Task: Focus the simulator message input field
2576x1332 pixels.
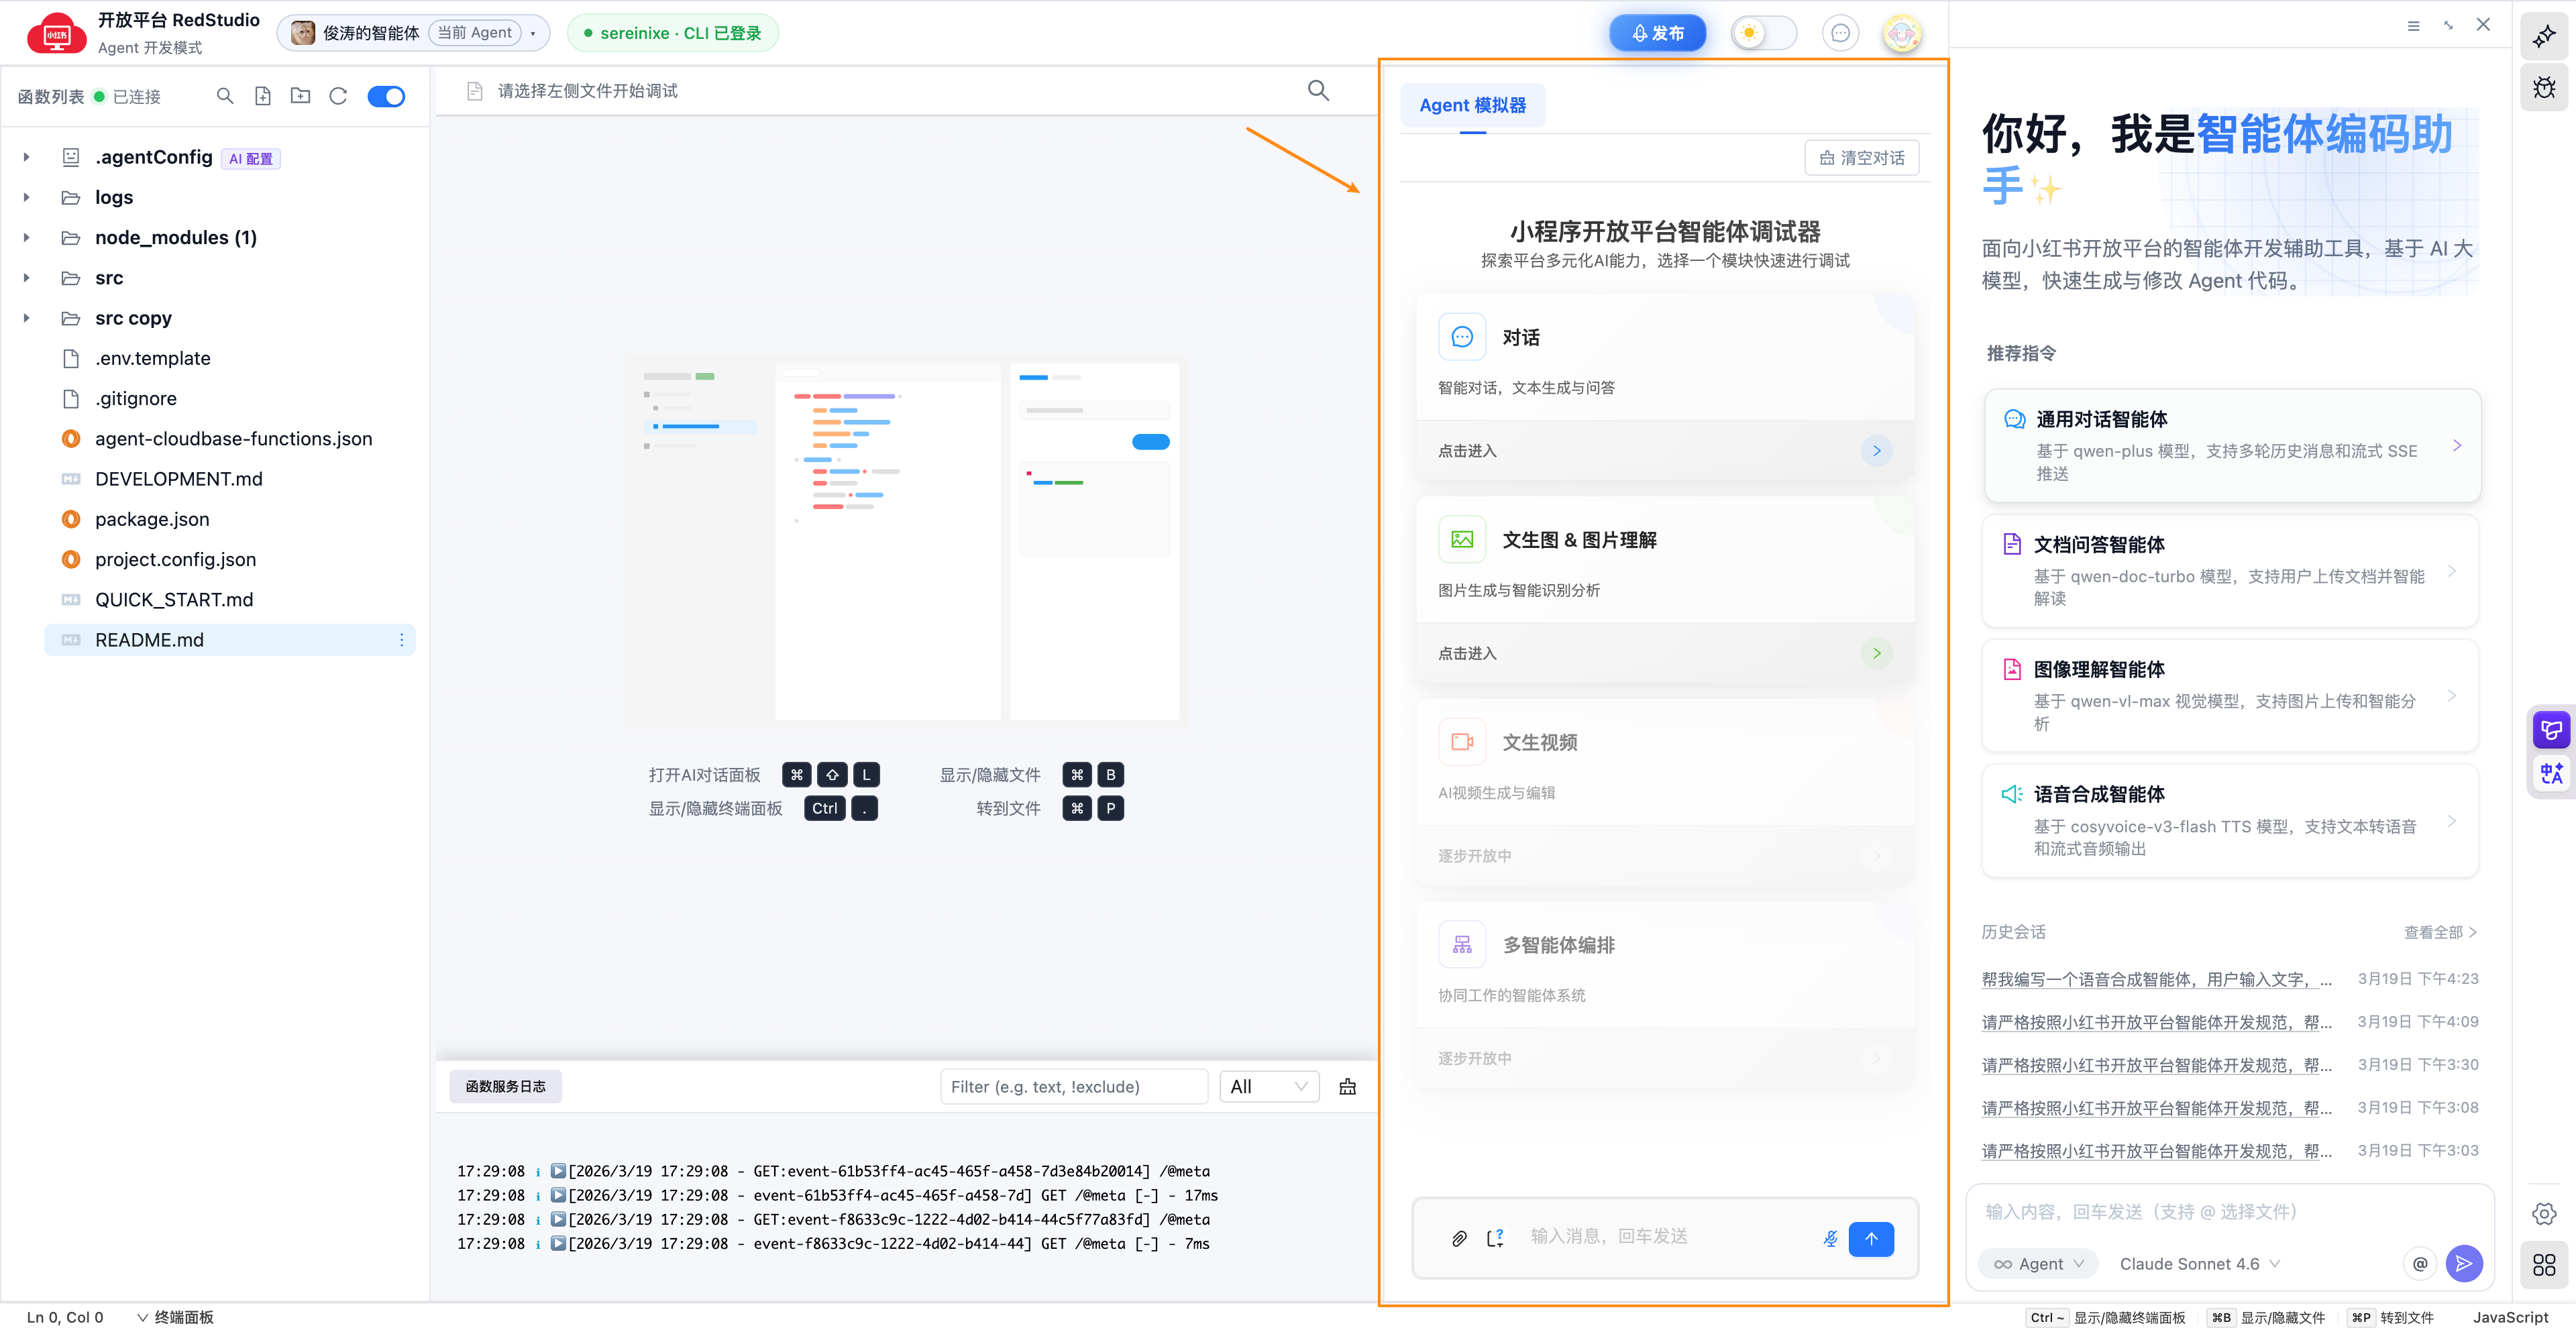Action: pyautogui.click(x=1666, y=1237)
